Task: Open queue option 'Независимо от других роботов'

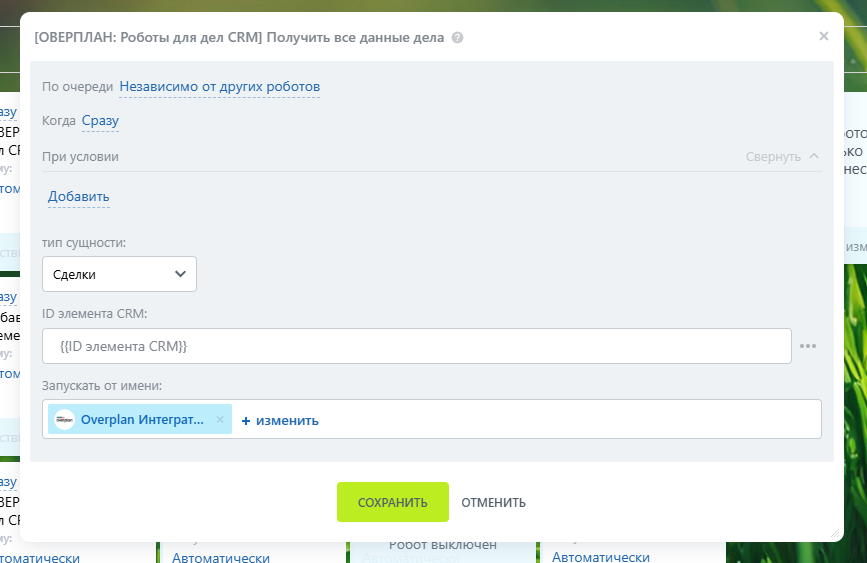Action: [220, 87]
